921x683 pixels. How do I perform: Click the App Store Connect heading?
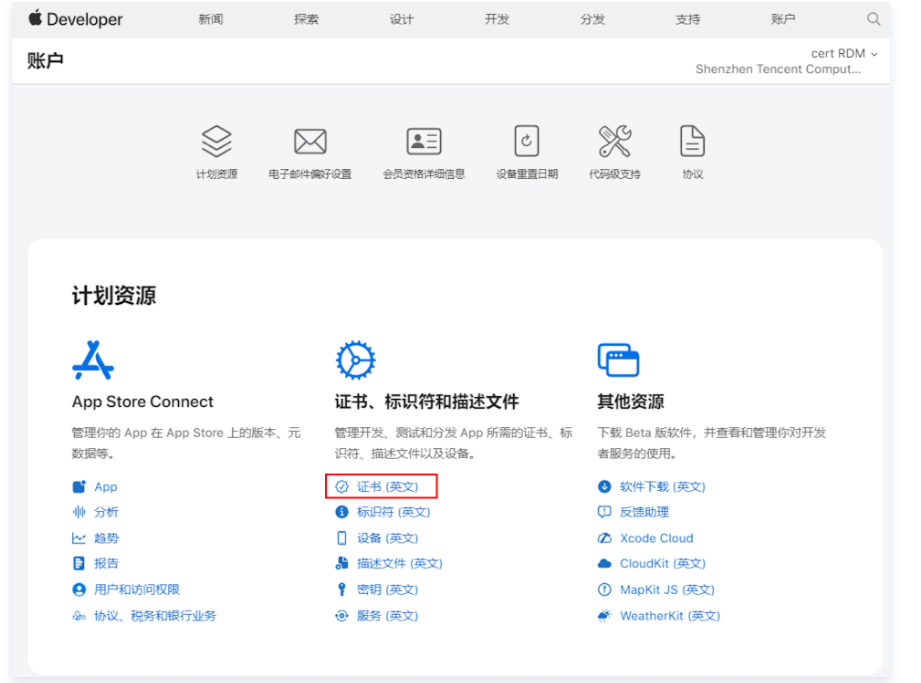[x=143, y=402]
